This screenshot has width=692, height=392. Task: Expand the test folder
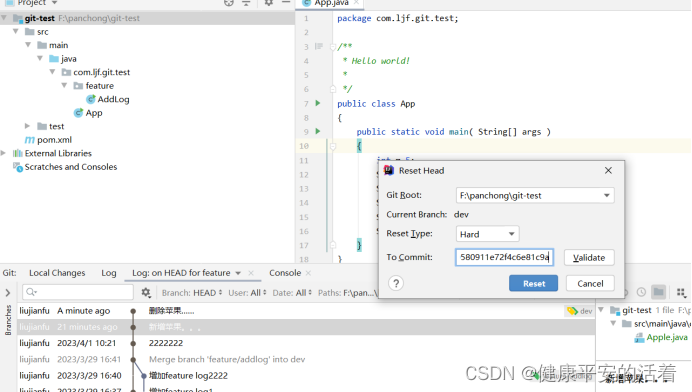point(27,126)
